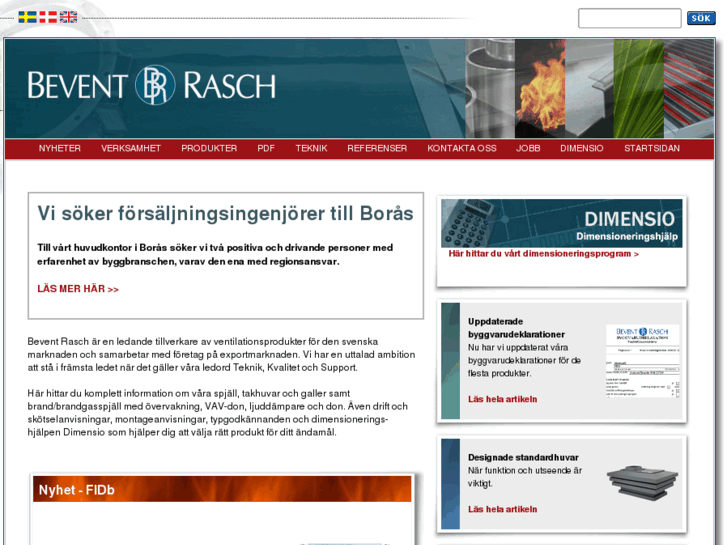Click the flame image in the header
The width and height of the screenshot is (727, 545).
(540, 89)
